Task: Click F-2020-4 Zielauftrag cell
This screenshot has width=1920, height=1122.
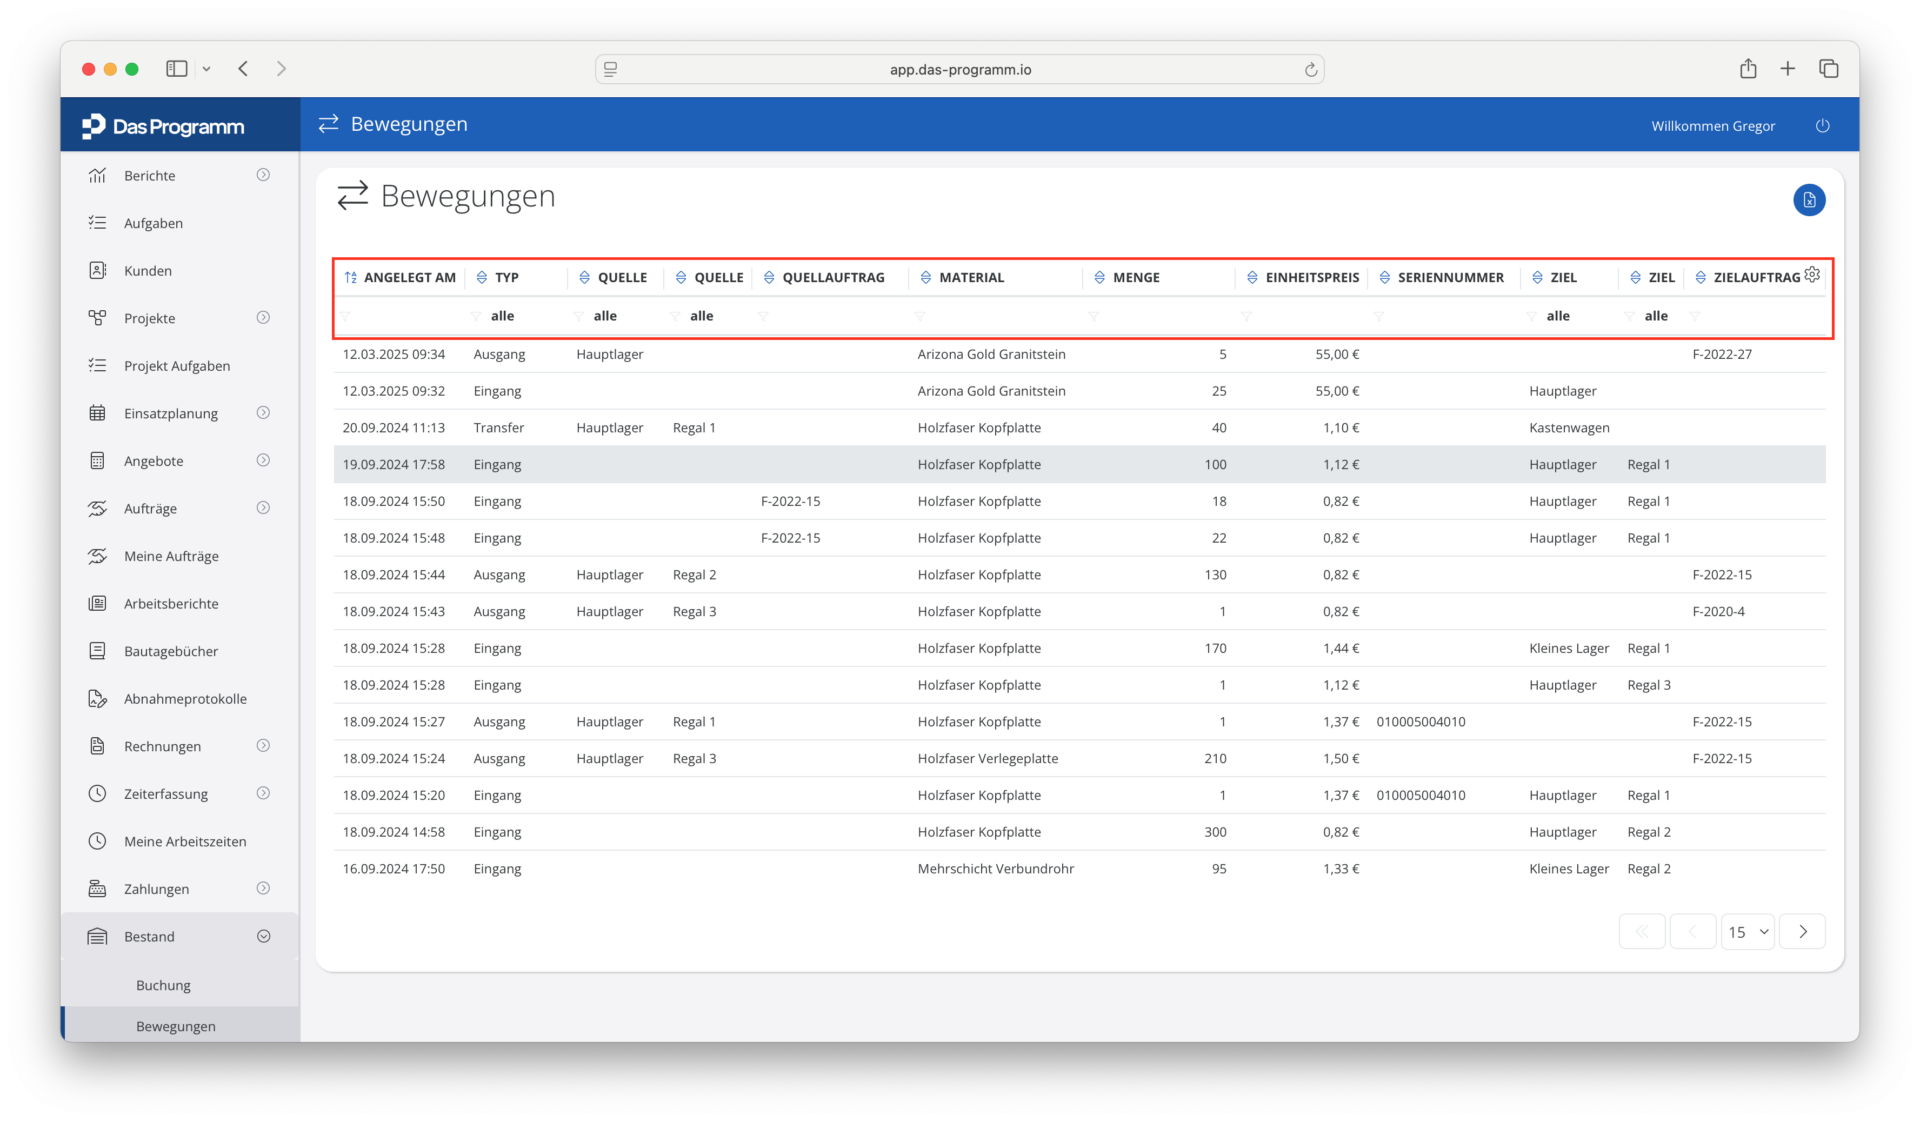Action: point(1718,612)
